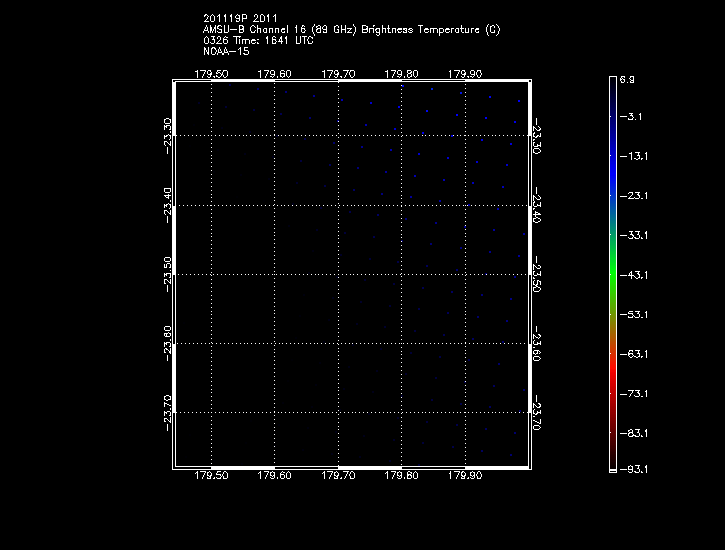The image size is (725, 550).
Task: Click the 179.80 longitude label on top axis
Action: pyautogui.click(x=401, y=73)
